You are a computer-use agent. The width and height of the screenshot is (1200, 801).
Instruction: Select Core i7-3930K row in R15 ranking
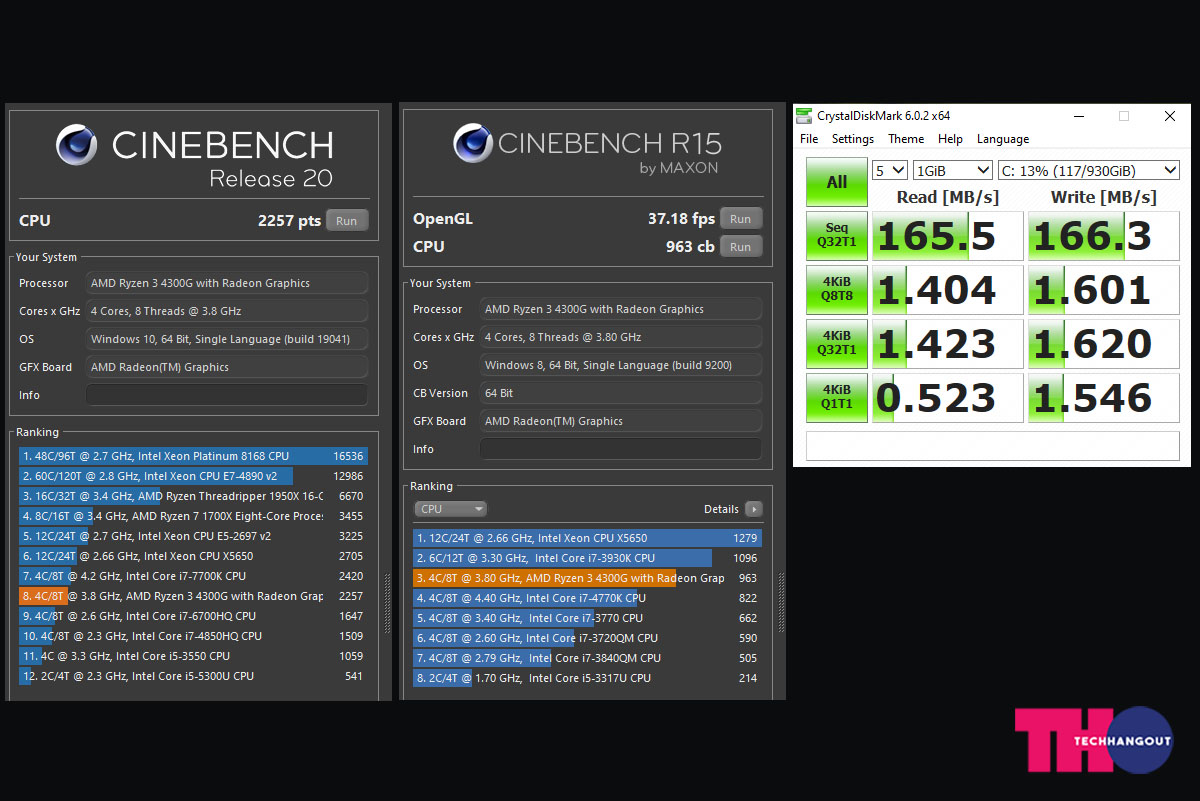(587, 558)
